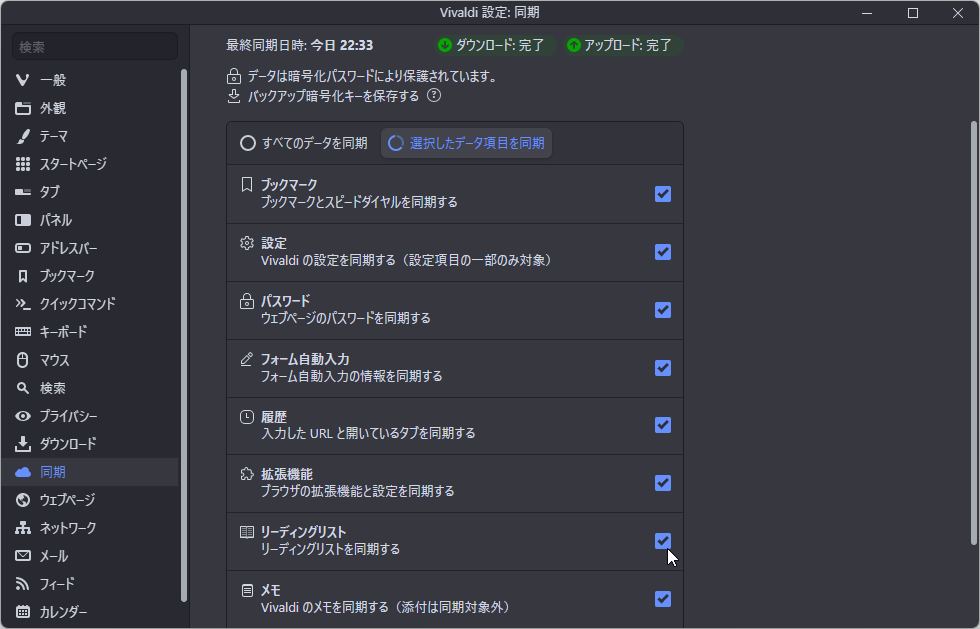Click the フィード sidebar icon

[x=22, y=583]
